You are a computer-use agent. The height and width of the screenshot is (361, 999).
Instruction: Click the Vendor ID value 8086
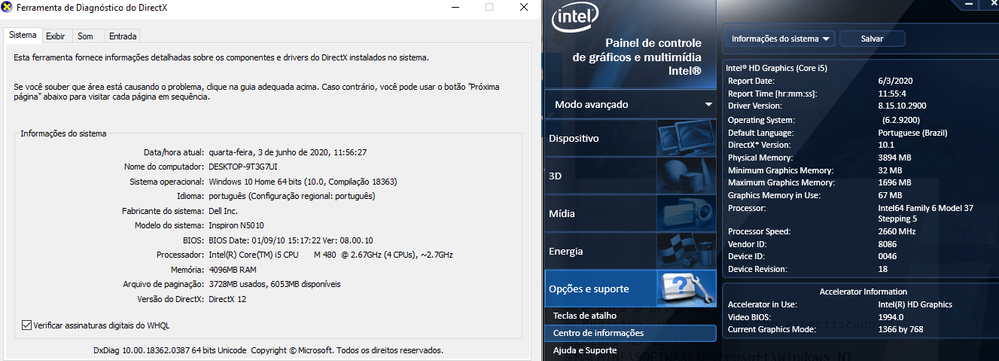tap(887, 244)
